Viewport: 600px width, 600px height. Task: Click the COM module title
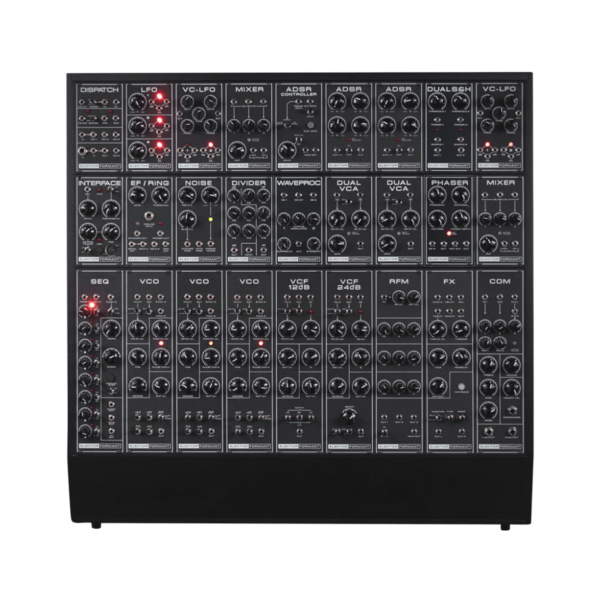pos(499,282)
